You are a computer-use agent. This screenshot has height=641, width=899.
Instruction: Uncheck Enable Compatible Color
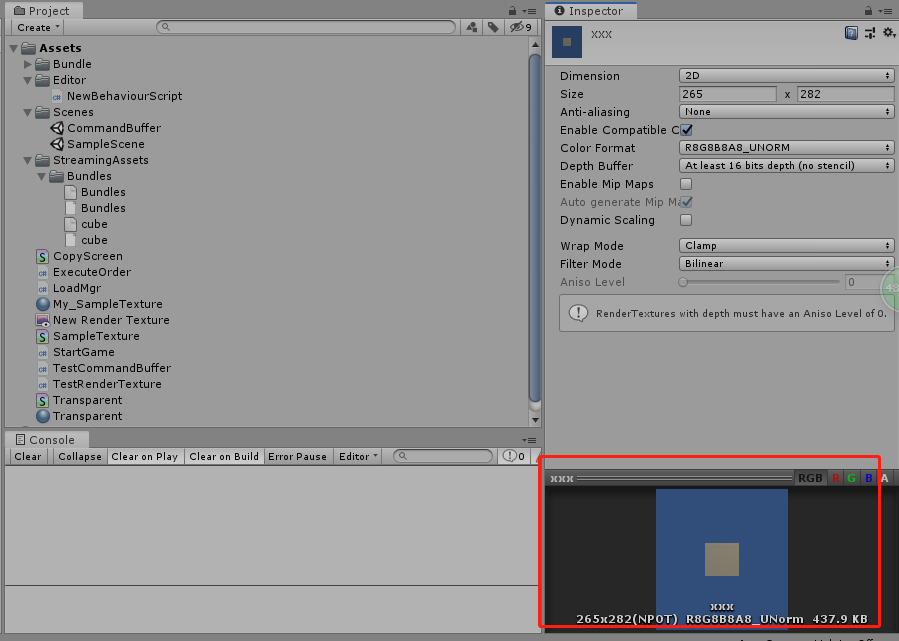[685, 130]
